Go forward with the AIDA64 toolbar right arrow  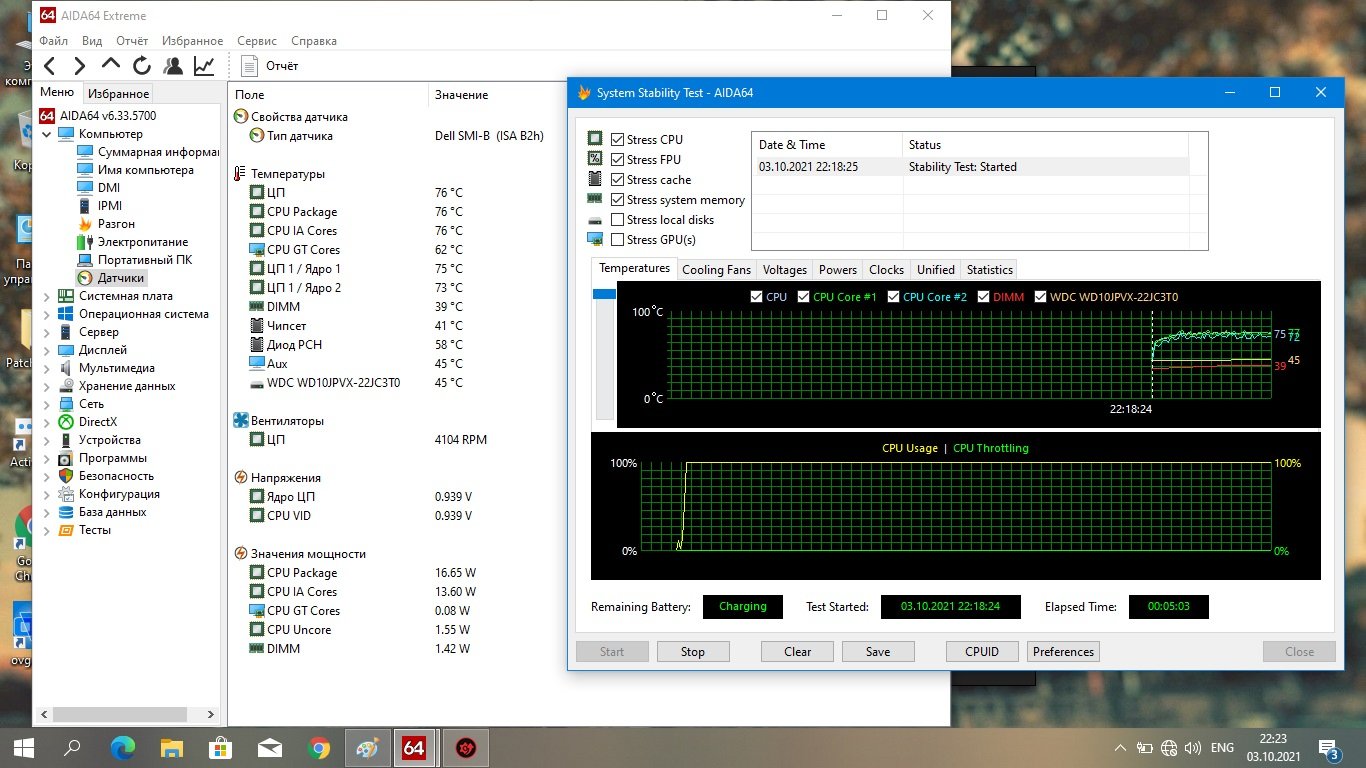[80, 66]
